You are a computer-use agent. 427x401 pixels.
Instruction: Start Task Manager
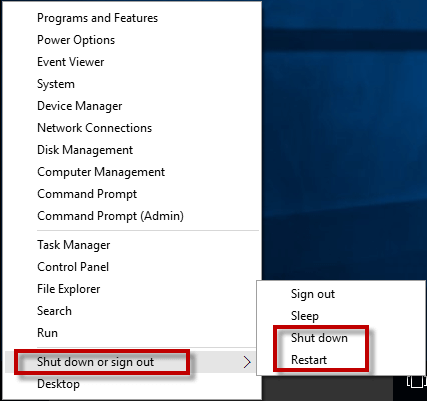coord(73,245)
